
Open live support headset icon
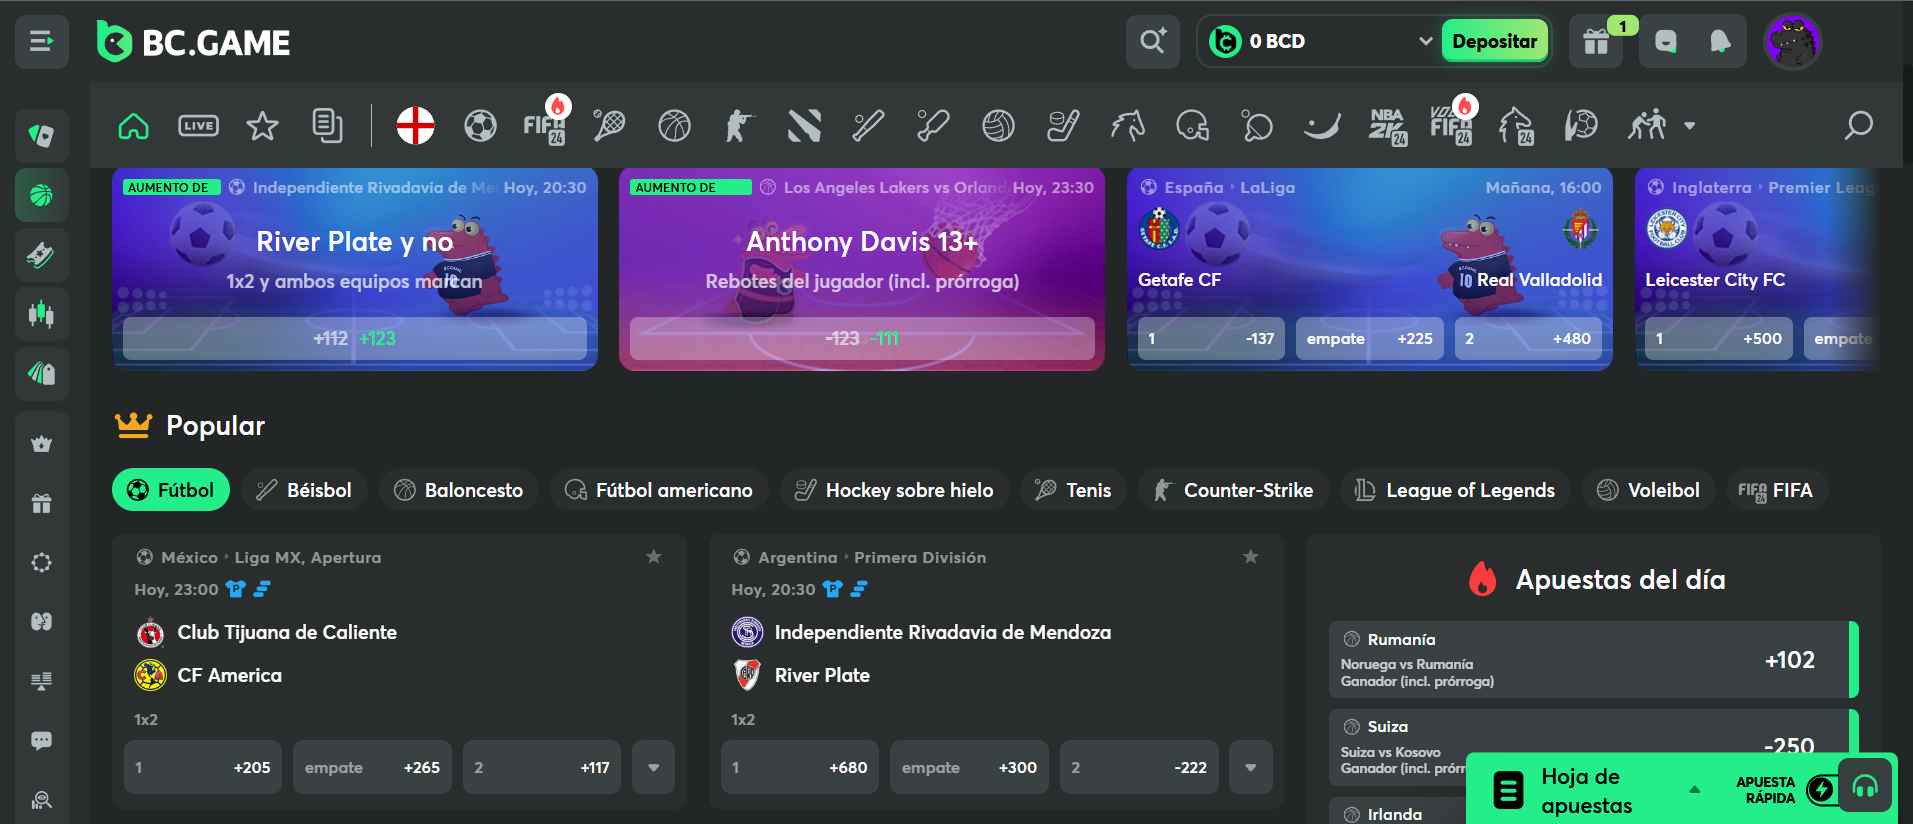(x=1865, y=787)
